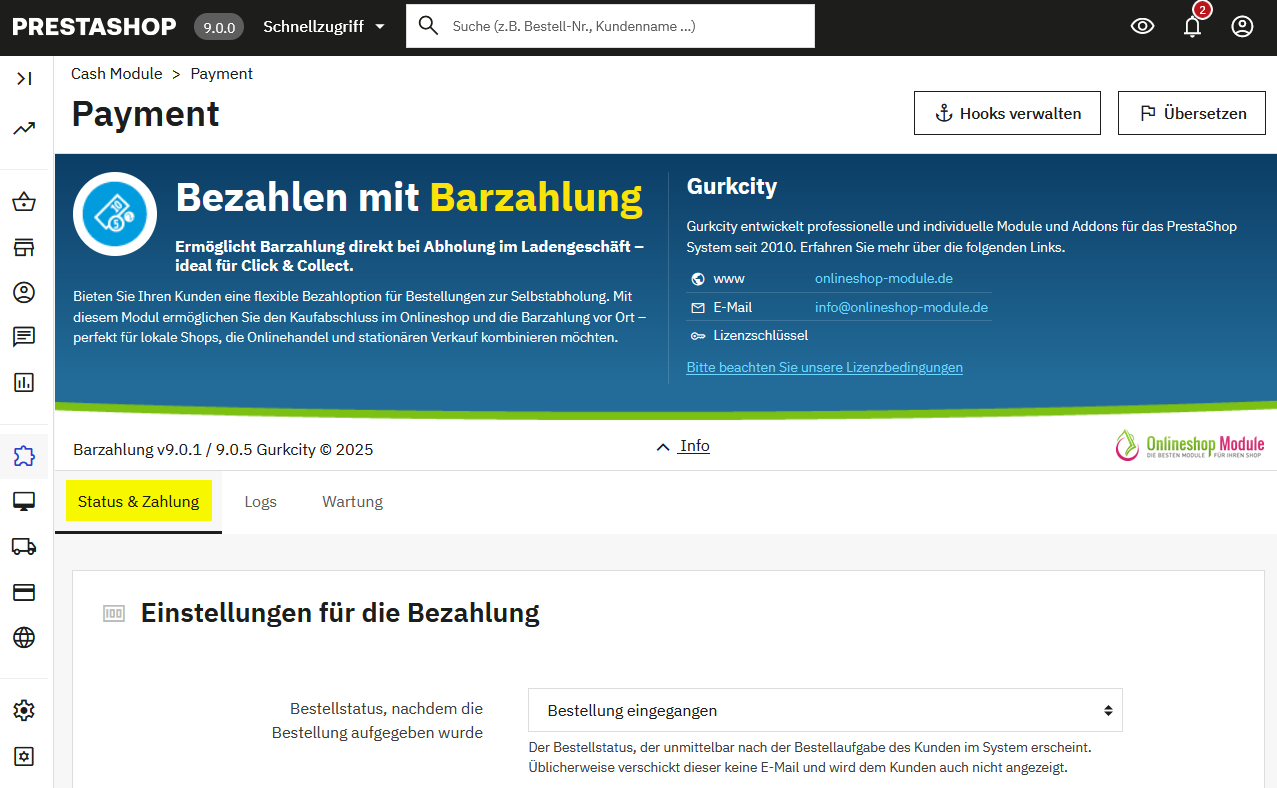Click the Hooks verwalten button
1277x788 pixels.
[1007, 113]
